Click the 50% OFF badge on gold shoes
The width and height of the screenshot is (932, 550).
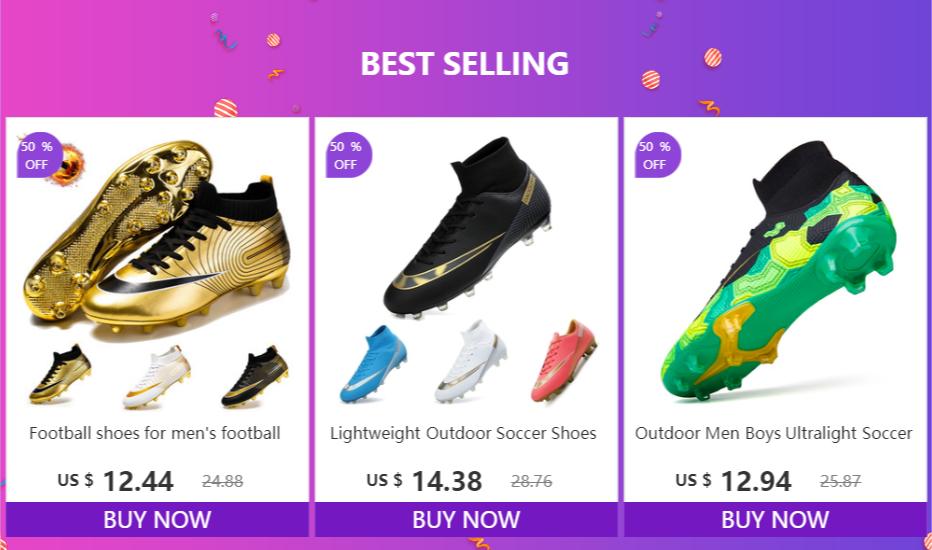point(39,155)
